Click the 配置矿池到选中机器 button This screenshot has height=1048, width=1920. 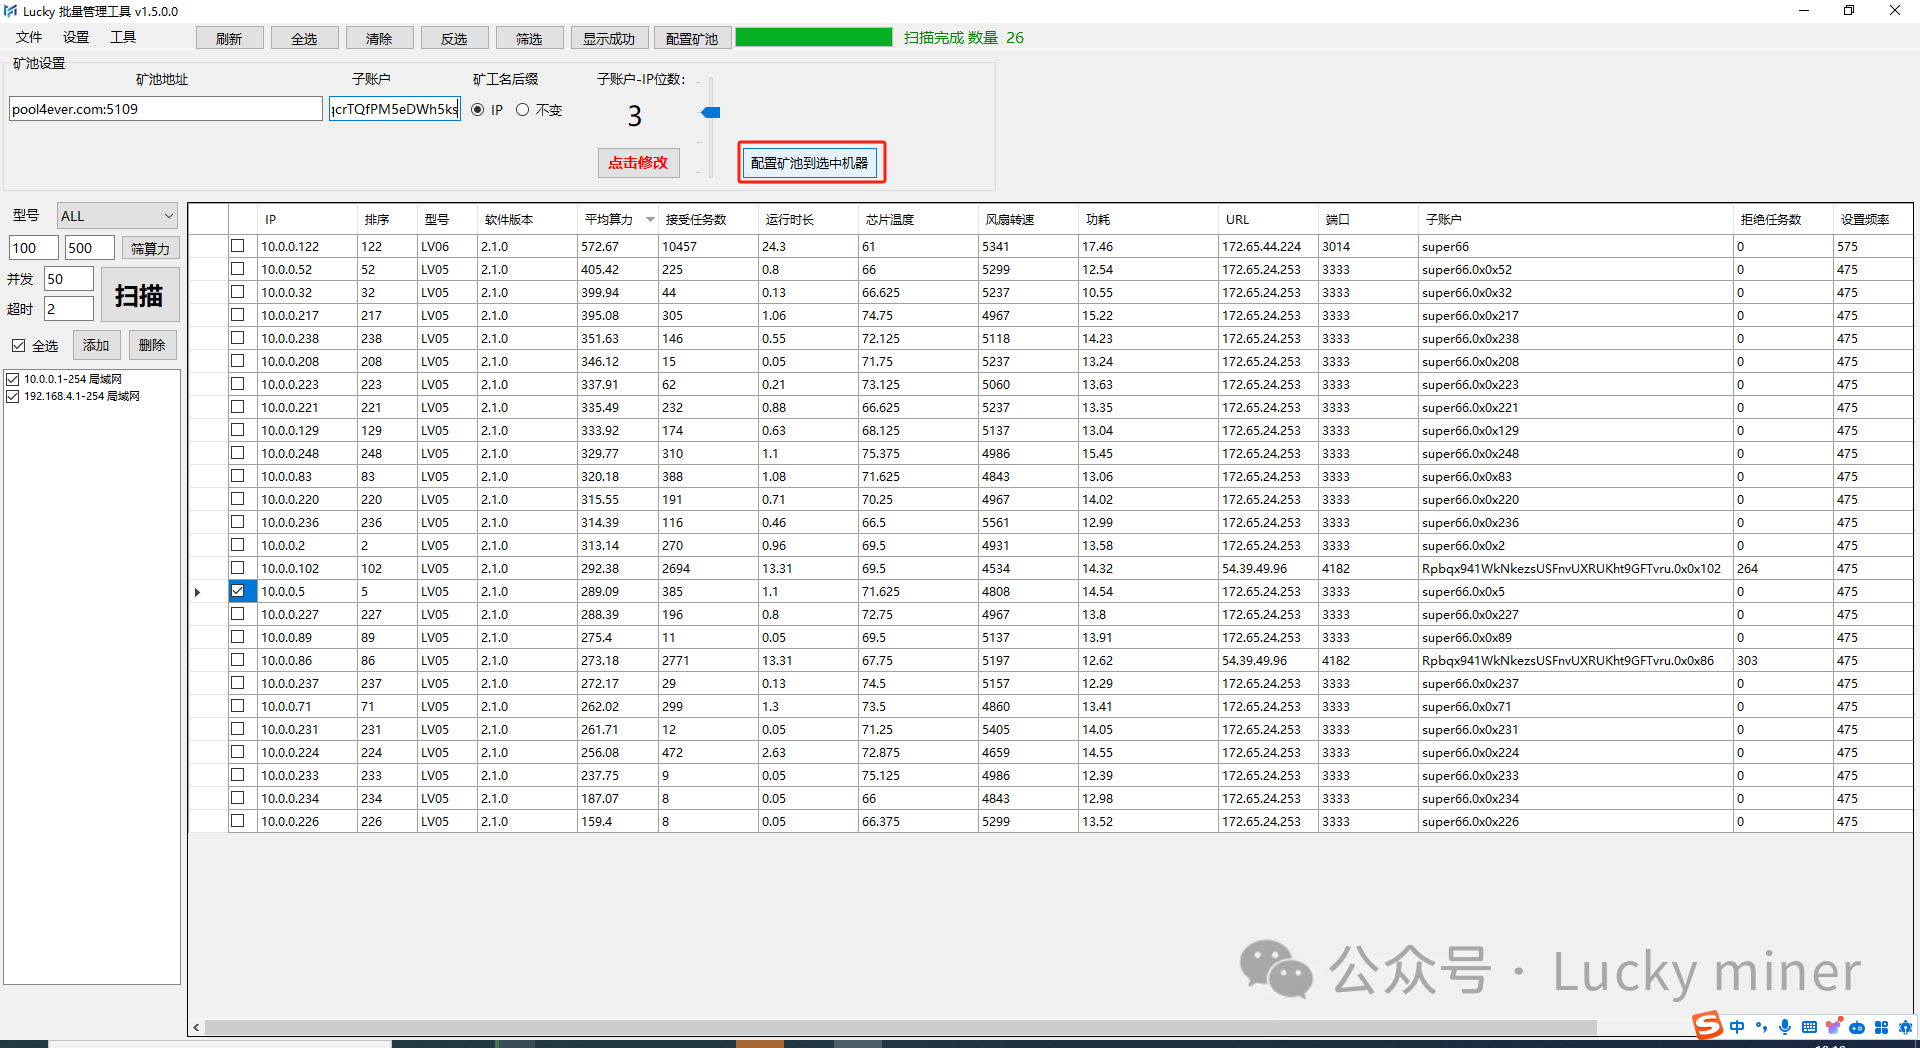click(810, 163)
